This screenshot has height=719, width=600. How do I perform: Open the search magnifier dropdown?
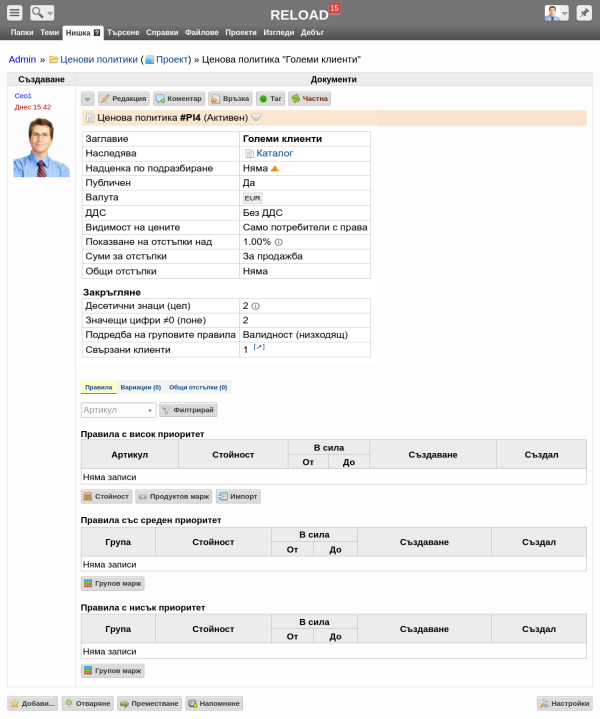42,12
